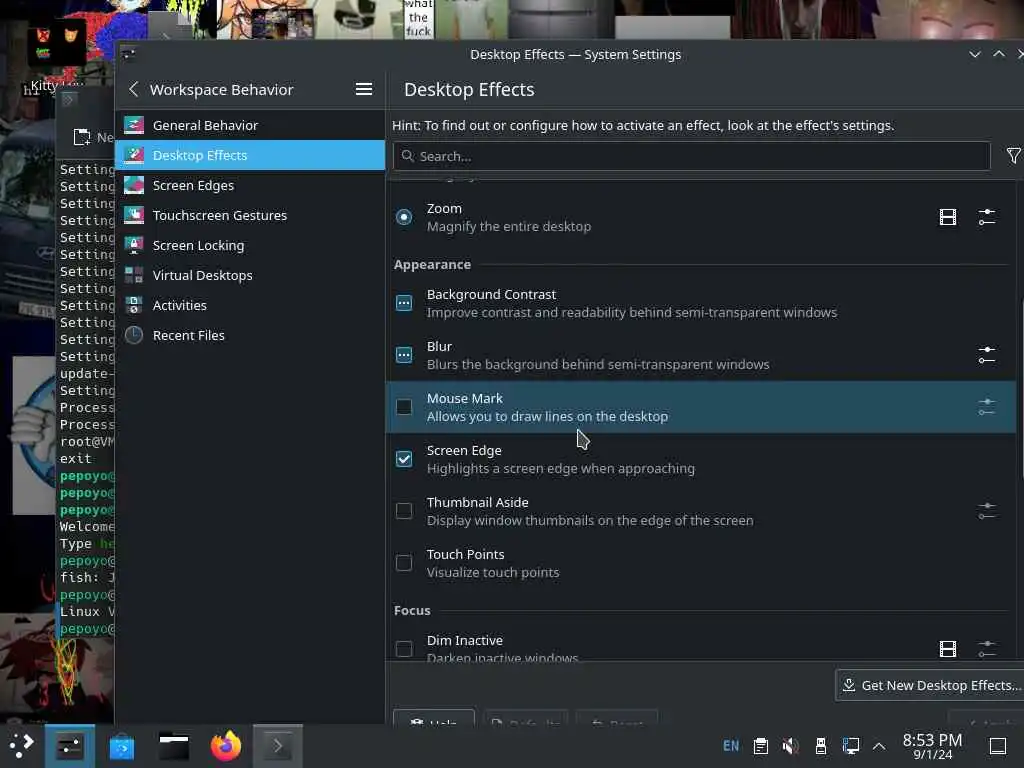Image resolution: width=1024 pixels, height=768 pixels.
Task: Open the network tray icon
Action: click(x=850, y=746)
